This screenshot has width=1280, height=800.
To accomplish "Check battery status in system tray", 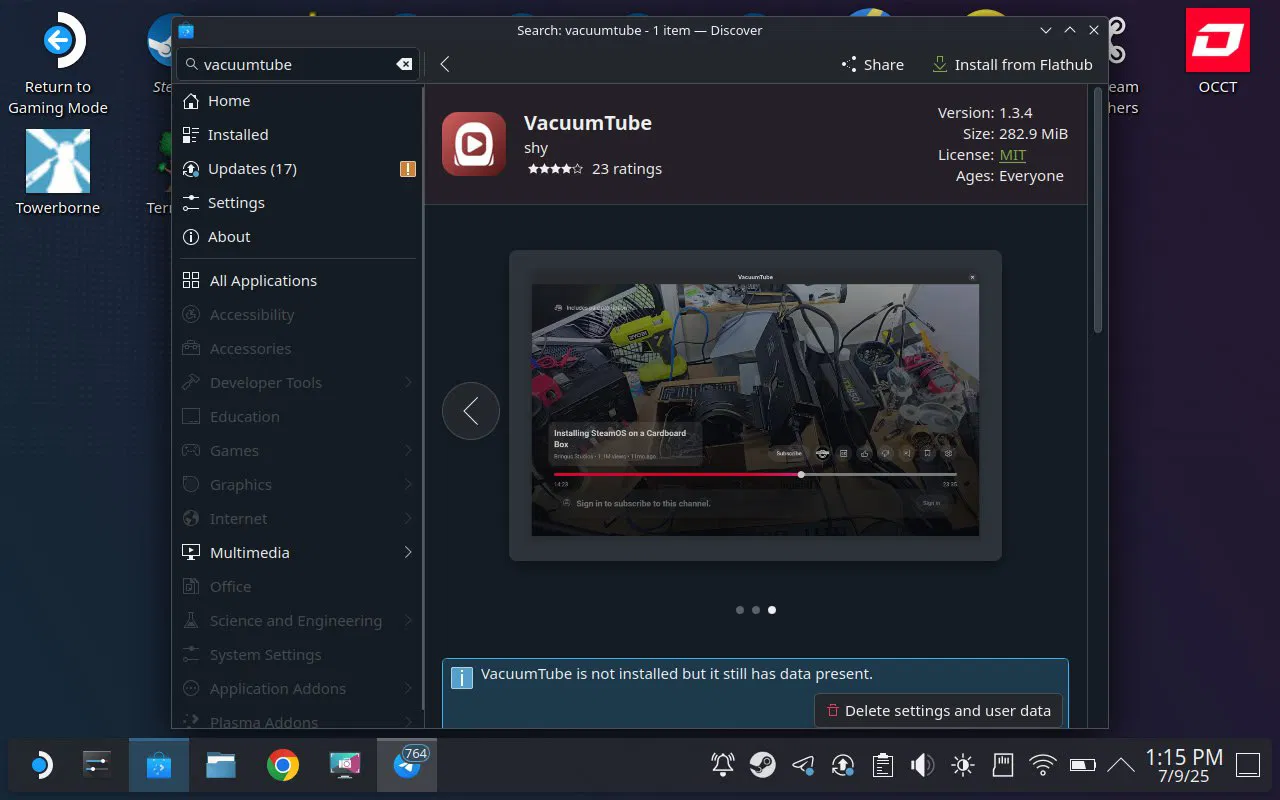I will tap(1083, 766).
